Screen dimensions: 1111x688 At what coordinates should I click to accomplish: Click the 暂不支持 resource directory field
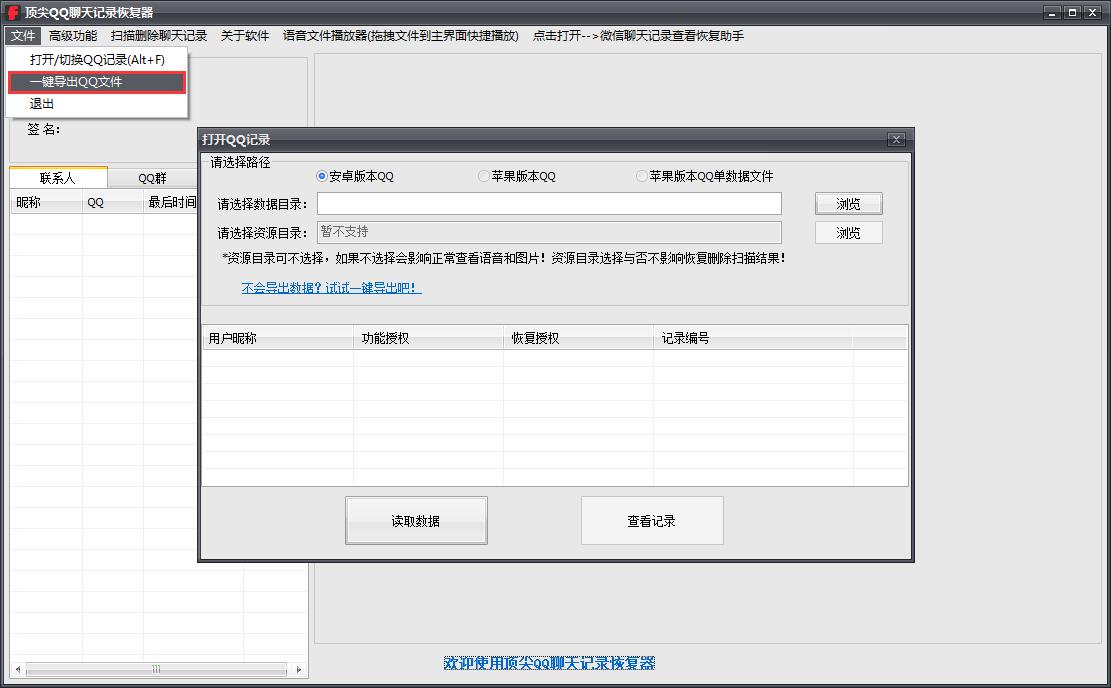(x=549, y=232)
